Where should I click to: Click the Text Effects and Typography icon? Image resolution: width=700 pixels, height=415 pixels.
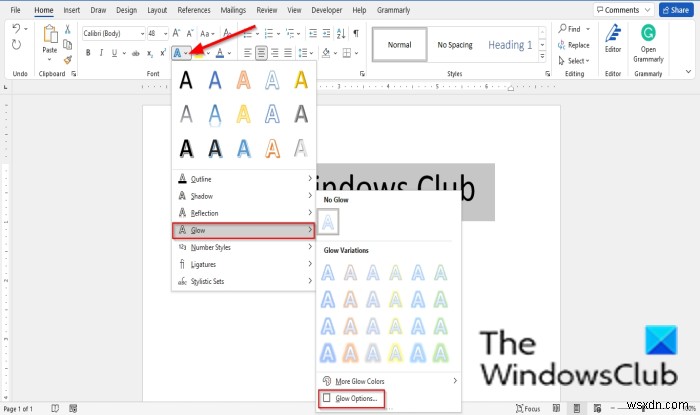[177, 53]
